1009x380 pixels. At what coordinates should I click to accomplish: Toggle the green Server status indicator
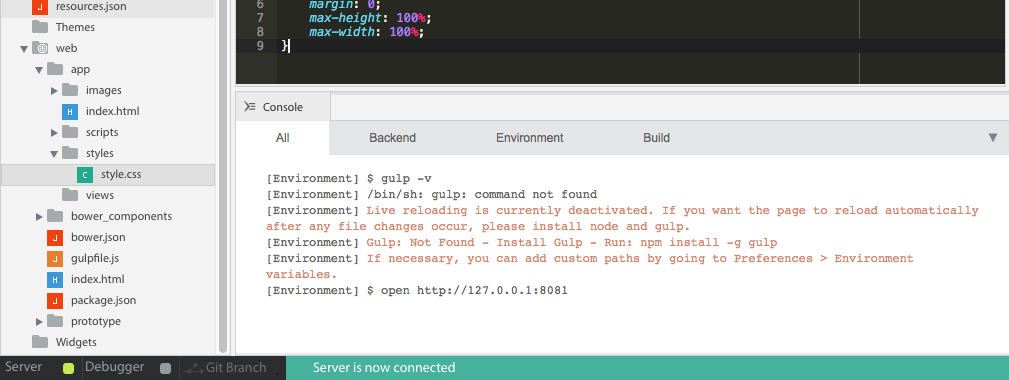[x=69, y=368]
